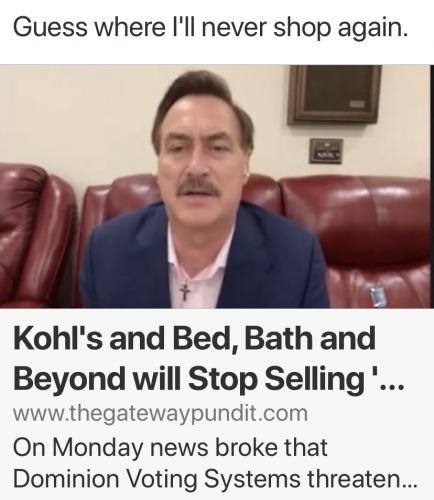Viewport: 434px width, 500px height.
Task: Click the red leather armchair on left
Action: (x=37, y=235)
